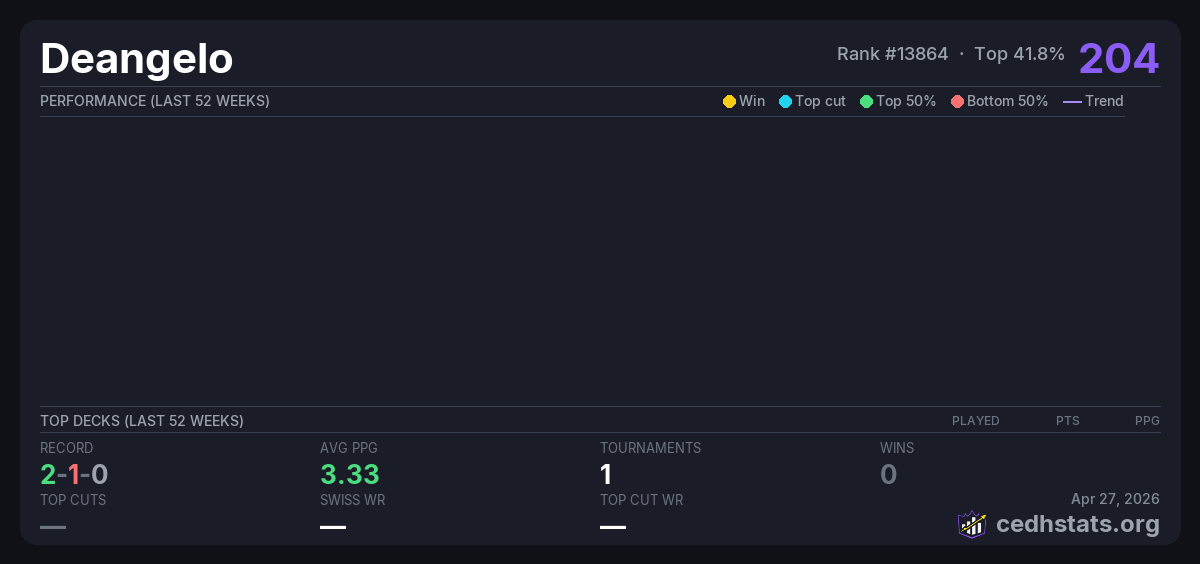Click the purple Trend line marker
Image resolution: width=1200 pixels, height=564 pixels.
coord(1071,101)
